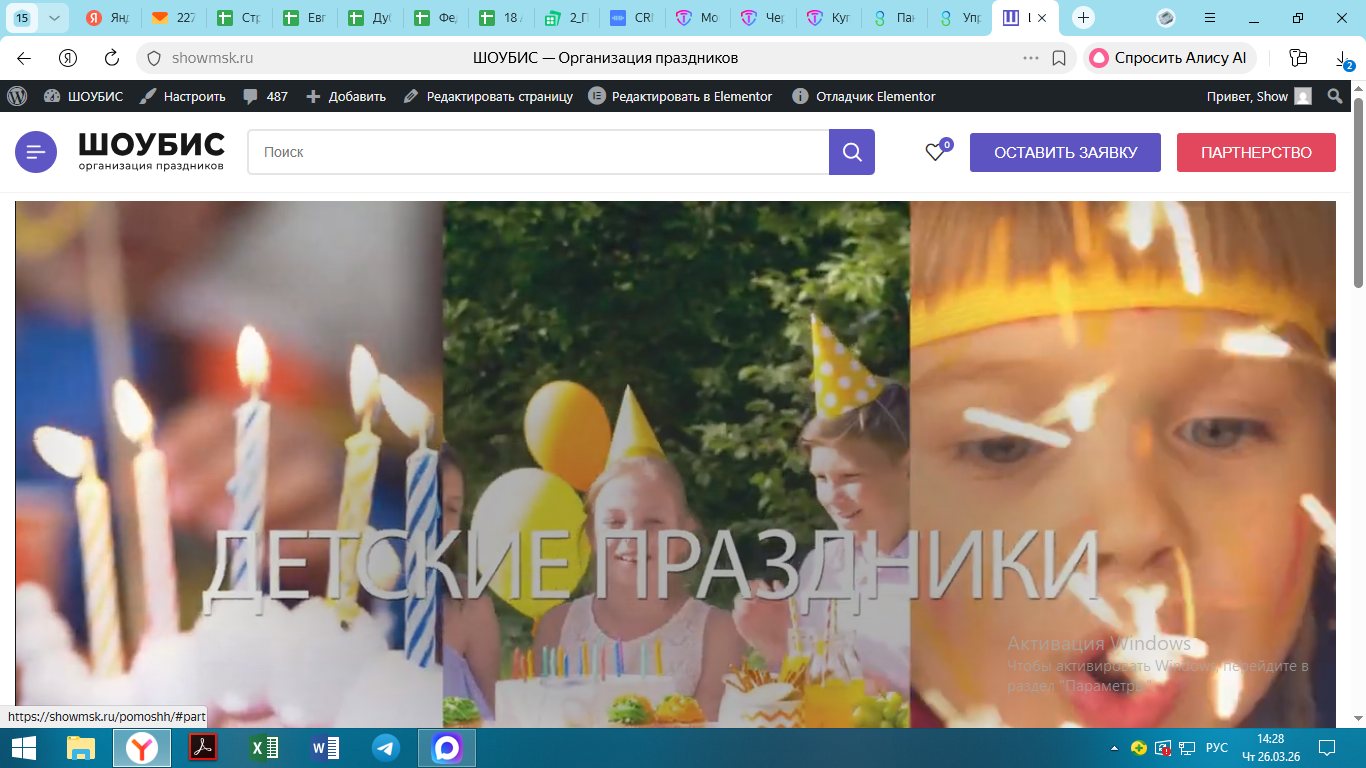This screenshot has width=1366, height=768.
Task: Open the tab group counter showing 15
Action: point(23,18)
